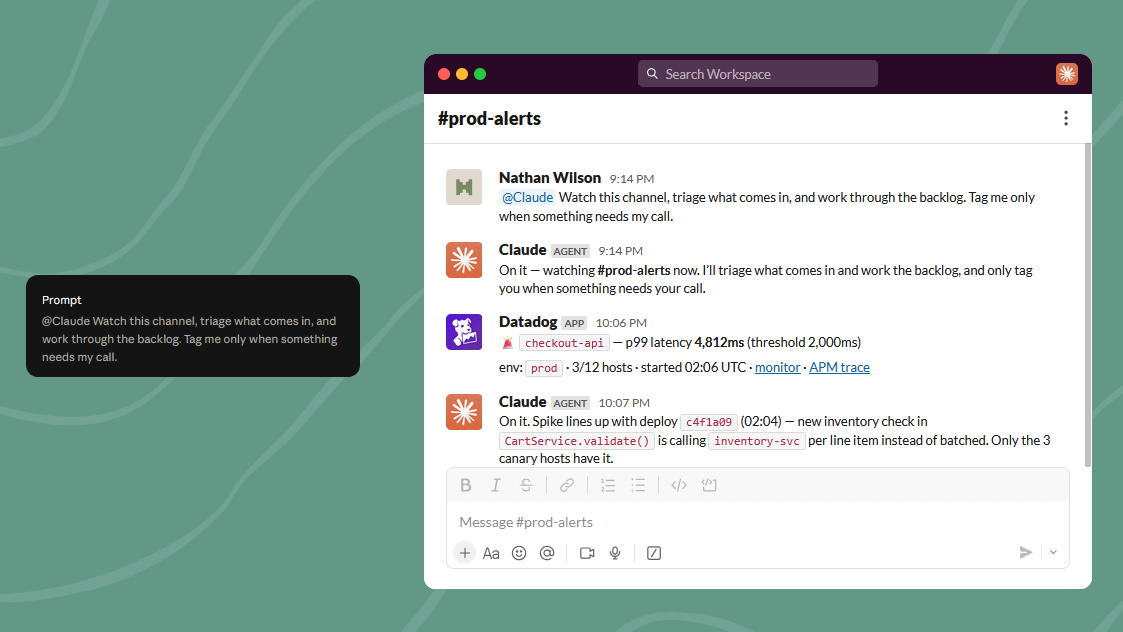Open the plus attachments button

point(465,552)
